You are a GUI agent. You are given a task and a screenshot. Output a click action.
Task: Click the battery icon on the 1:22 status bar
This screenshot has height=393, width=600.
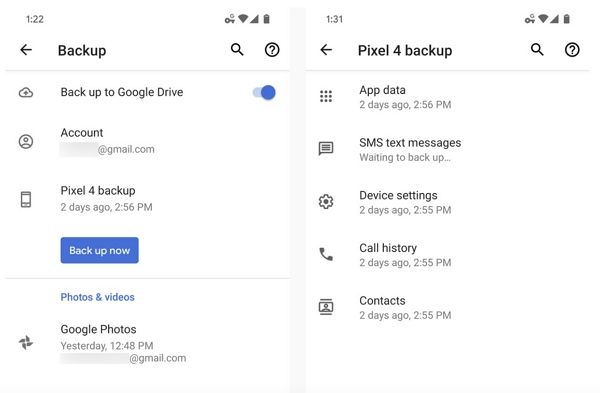(x=267, y=19)
